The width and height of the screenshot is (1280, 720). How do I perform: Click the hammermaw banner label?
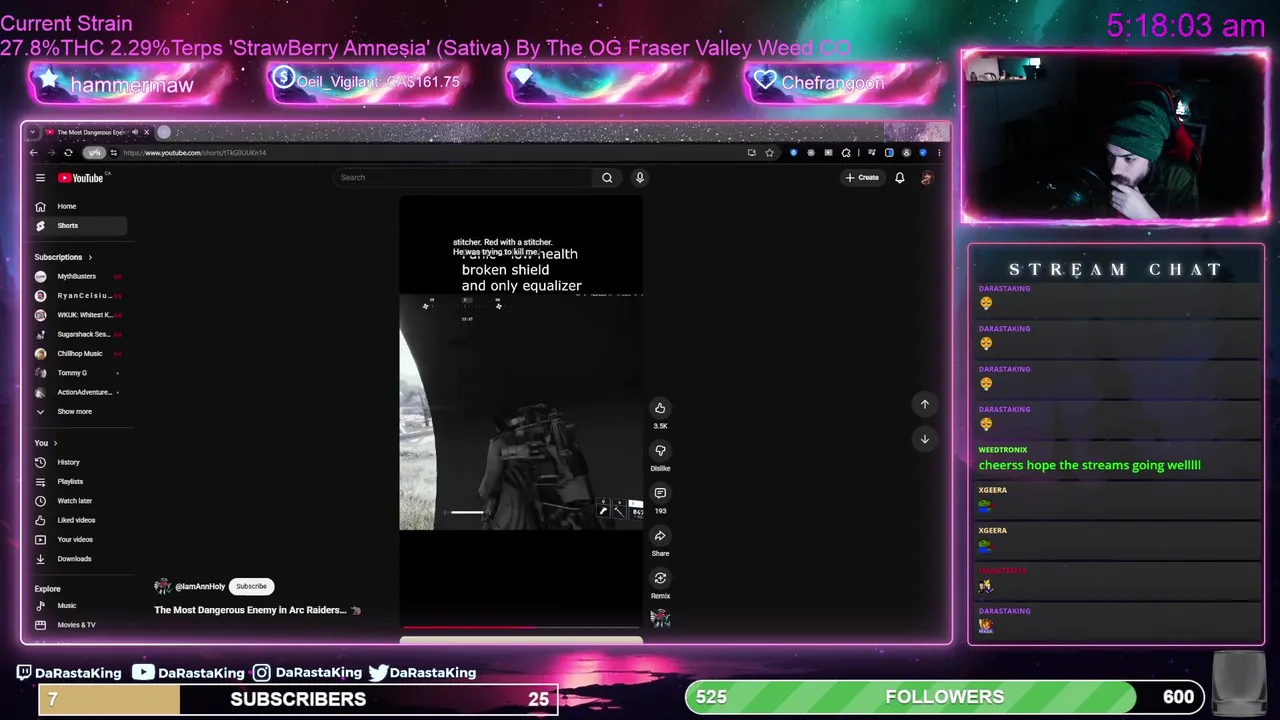click(x=132, y=85)
